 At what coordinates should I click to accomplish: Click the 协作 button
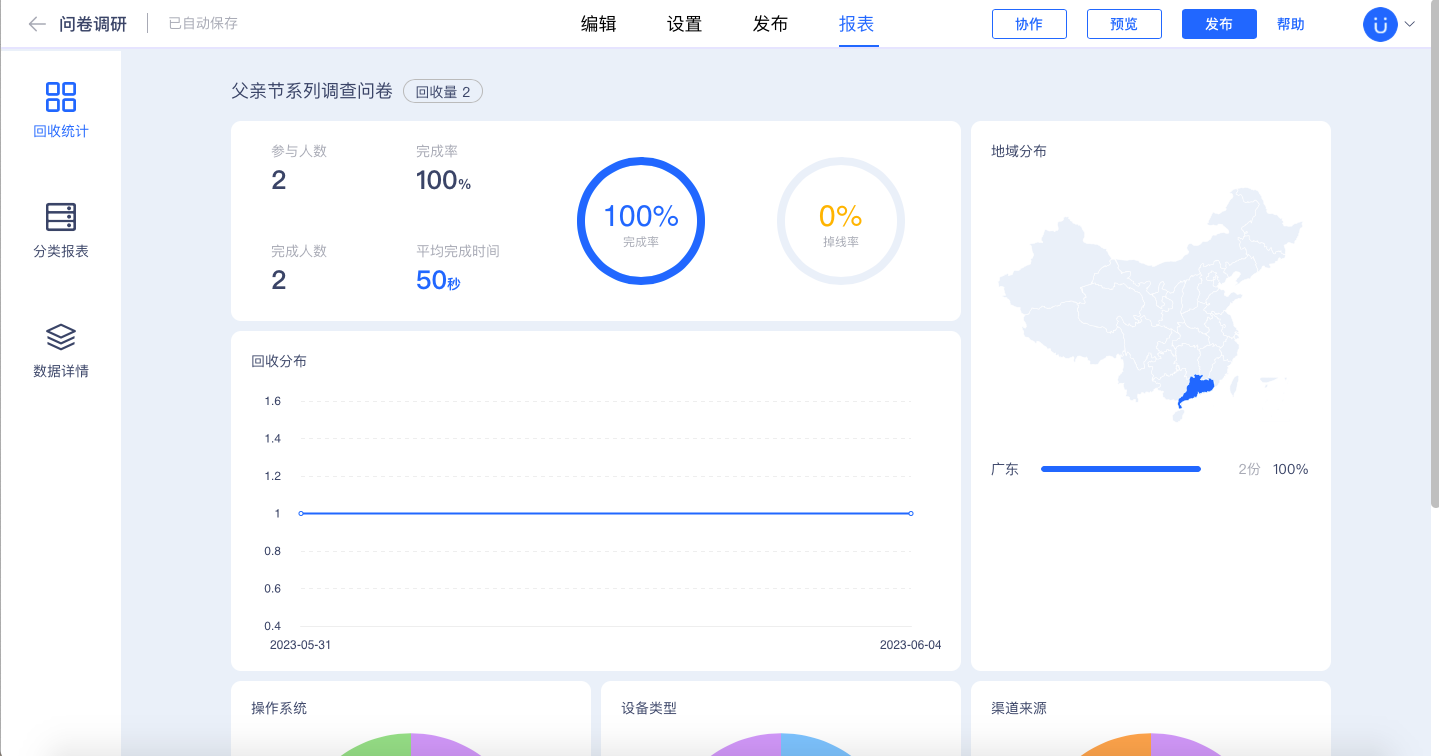[x=1029, y=24]
